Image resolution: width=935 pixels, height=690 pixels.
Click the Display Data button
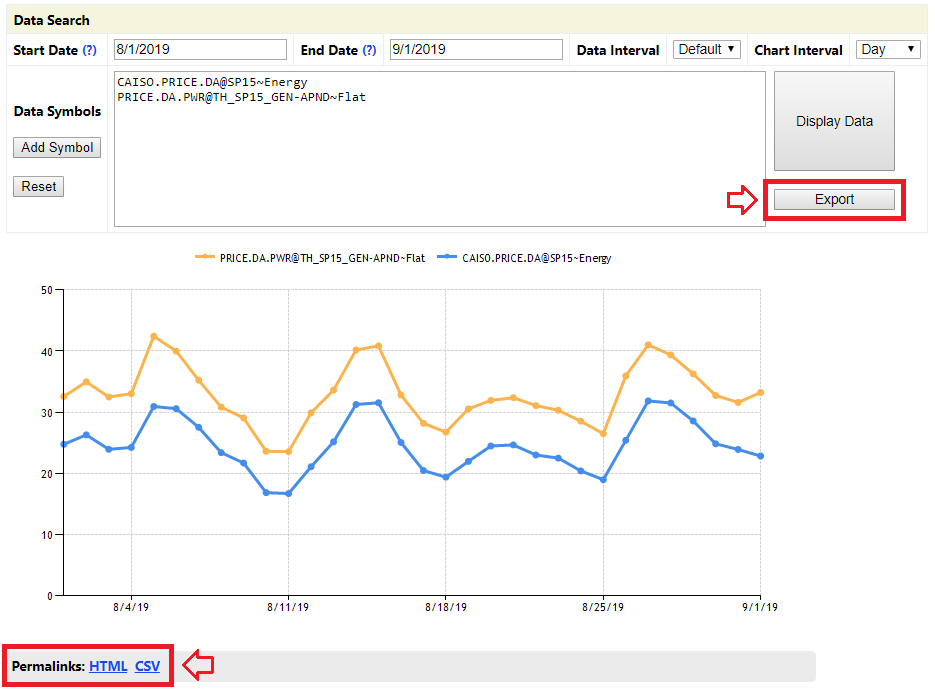click(834, 121)
